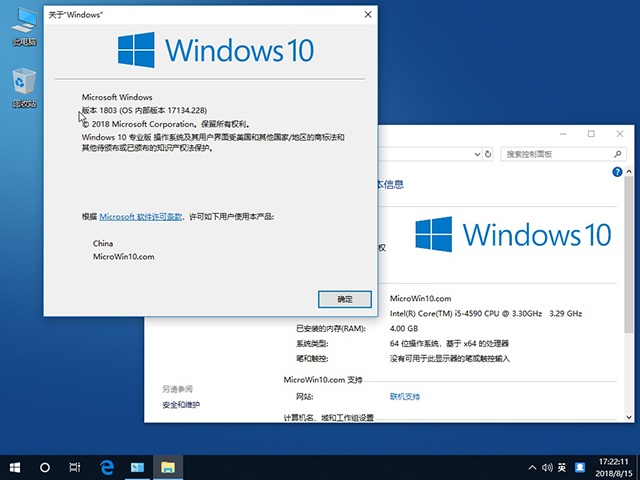This screenshot has width=640, height=480.
Task: Select the version text 版本 1803 line
Action: (x=144, y=110)
